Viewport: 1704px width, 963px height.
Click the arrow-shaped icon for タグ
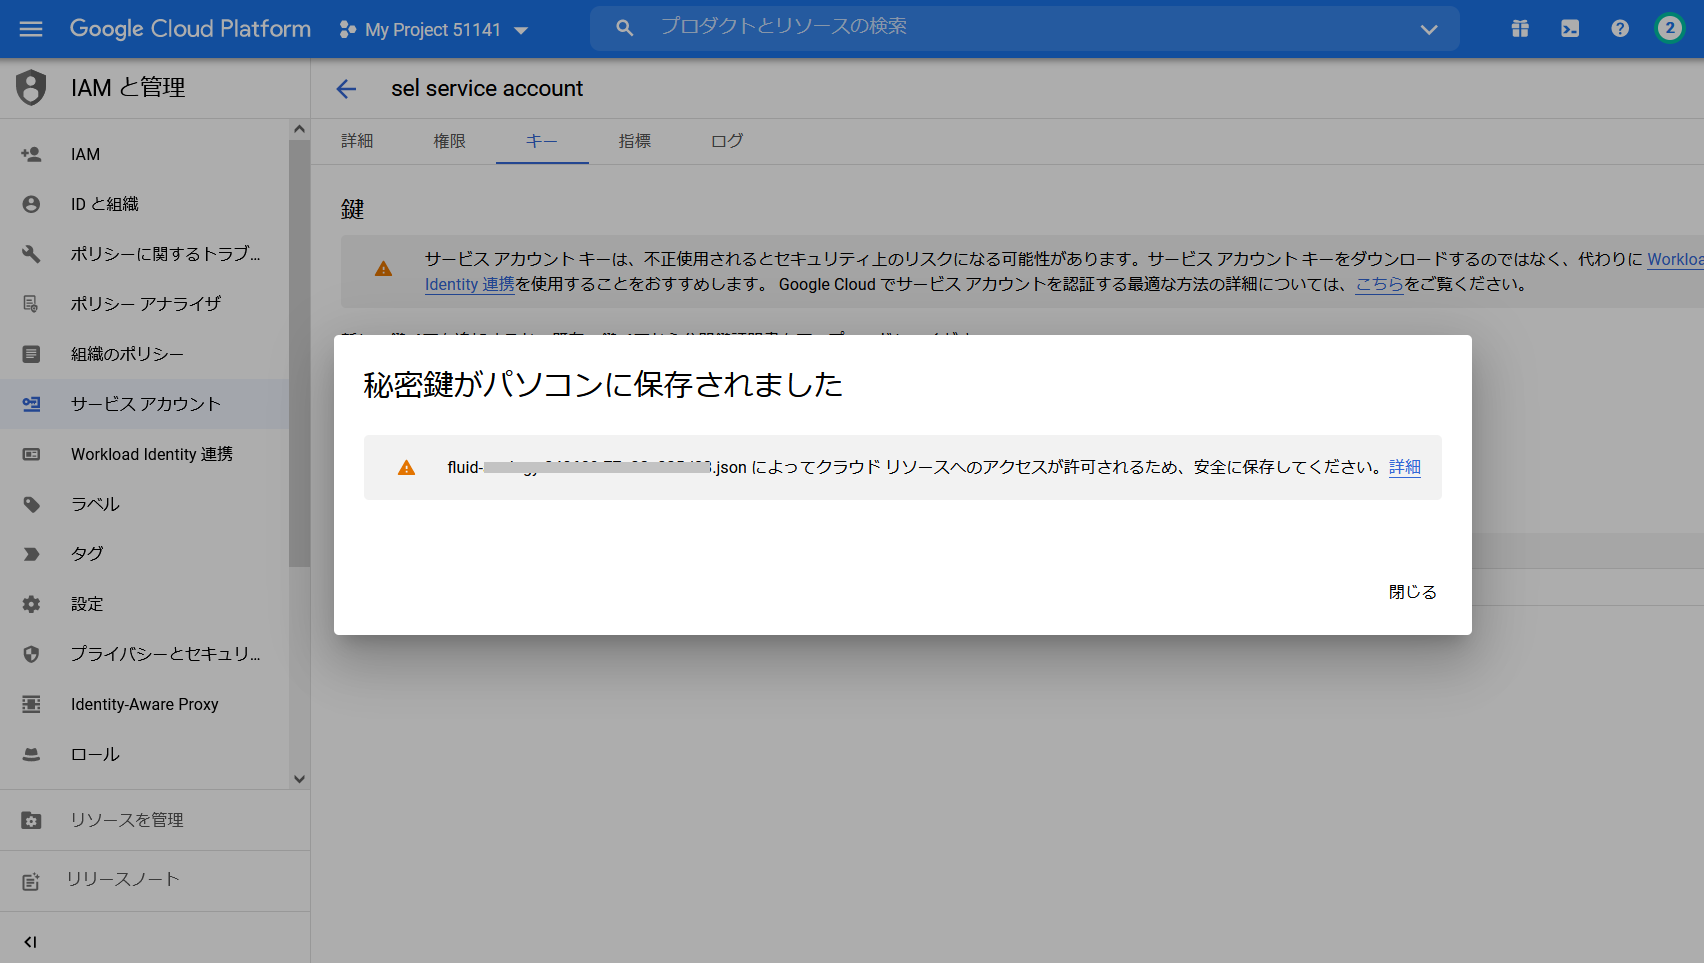pyautogui.click(x=31, y=554)
